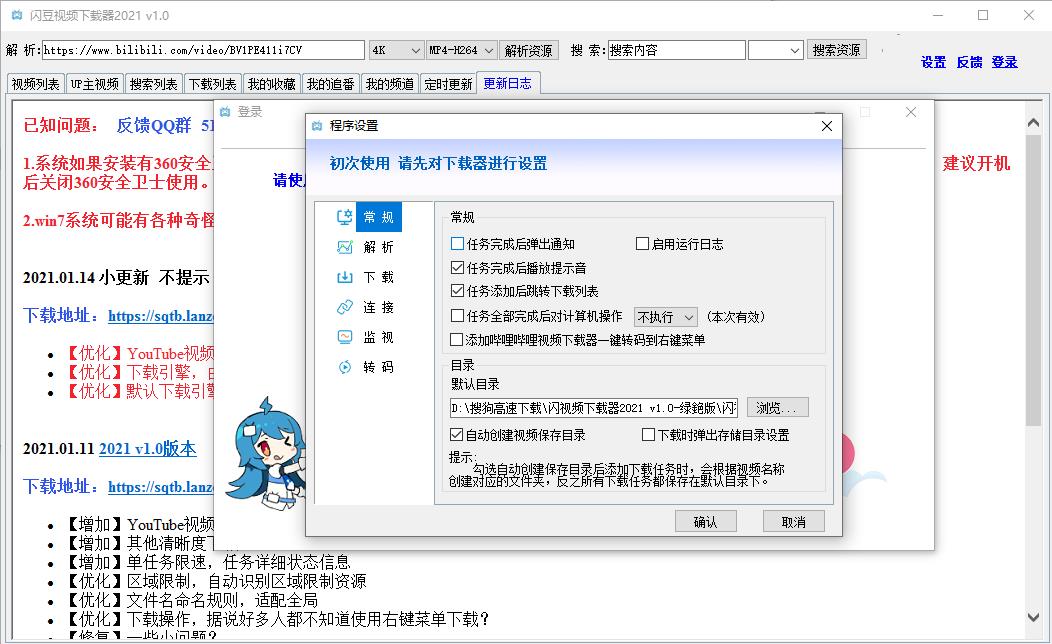
Task: Click 解析资源 button
Action: [x=529, y=50]
